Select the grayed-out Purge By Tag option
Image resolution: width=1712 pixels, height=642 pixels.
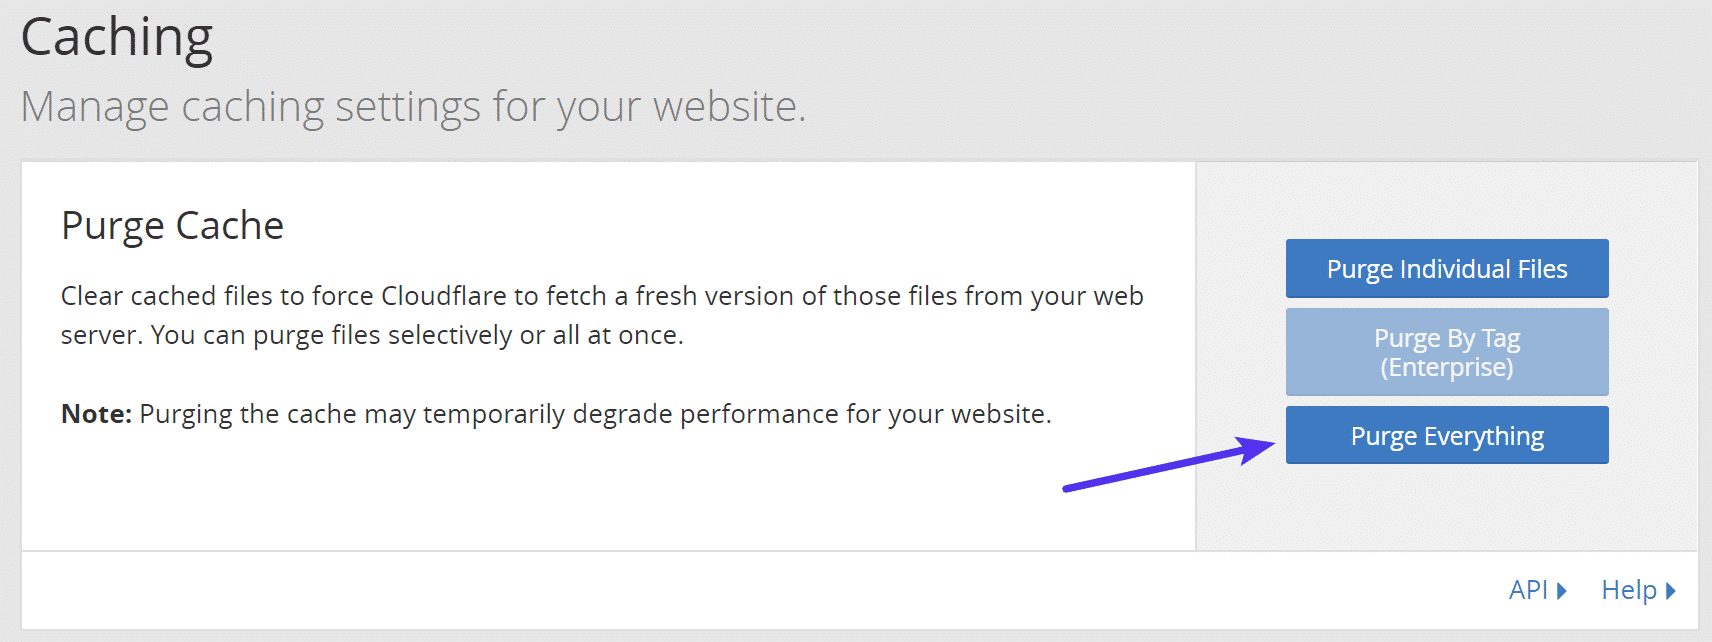(x=1446, y=351)
